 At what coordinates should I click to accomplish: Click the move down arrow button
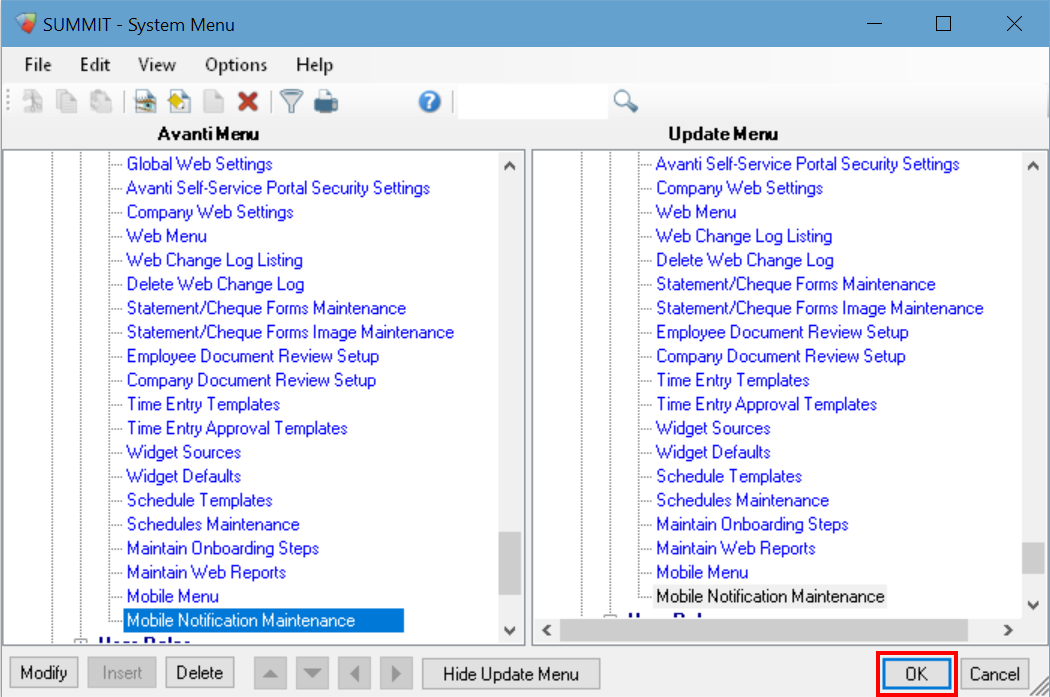(312, 674)
